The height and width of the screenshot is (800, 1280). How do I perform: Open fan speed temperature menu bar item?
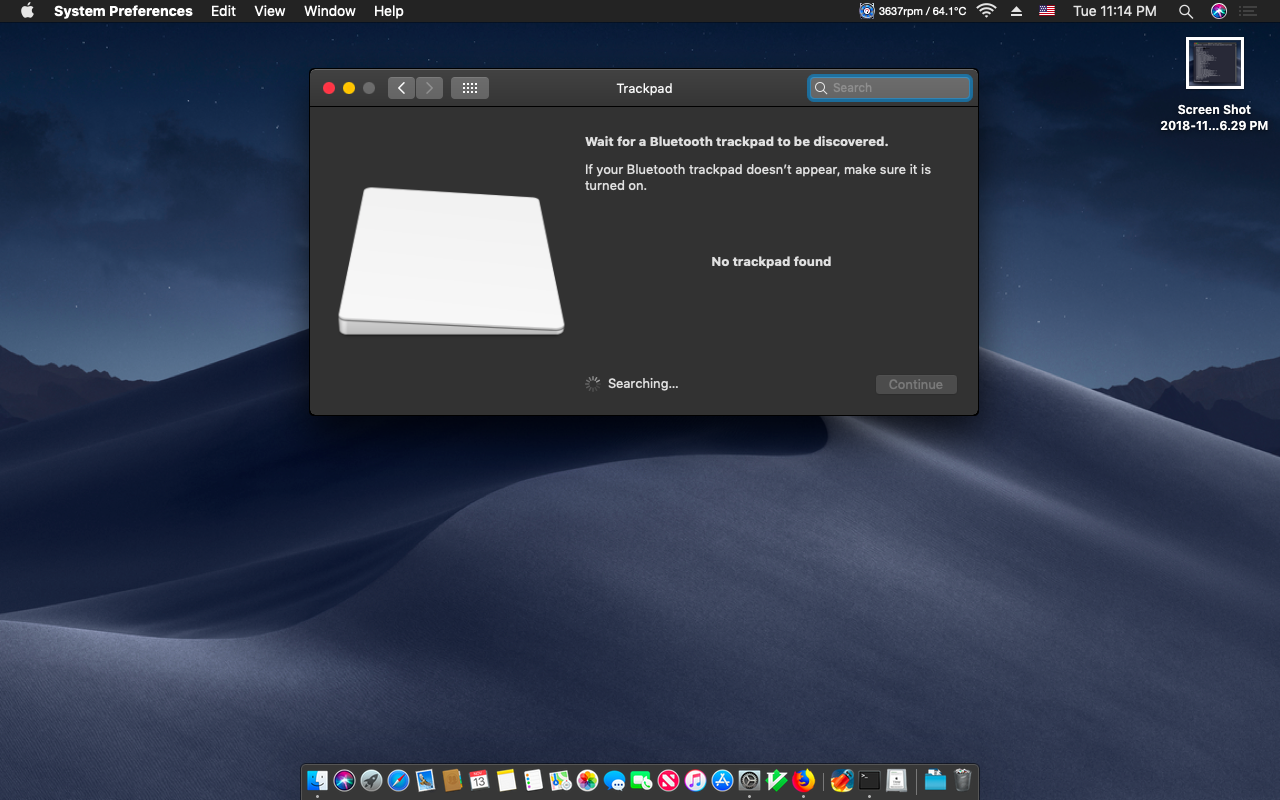[913, 11]
